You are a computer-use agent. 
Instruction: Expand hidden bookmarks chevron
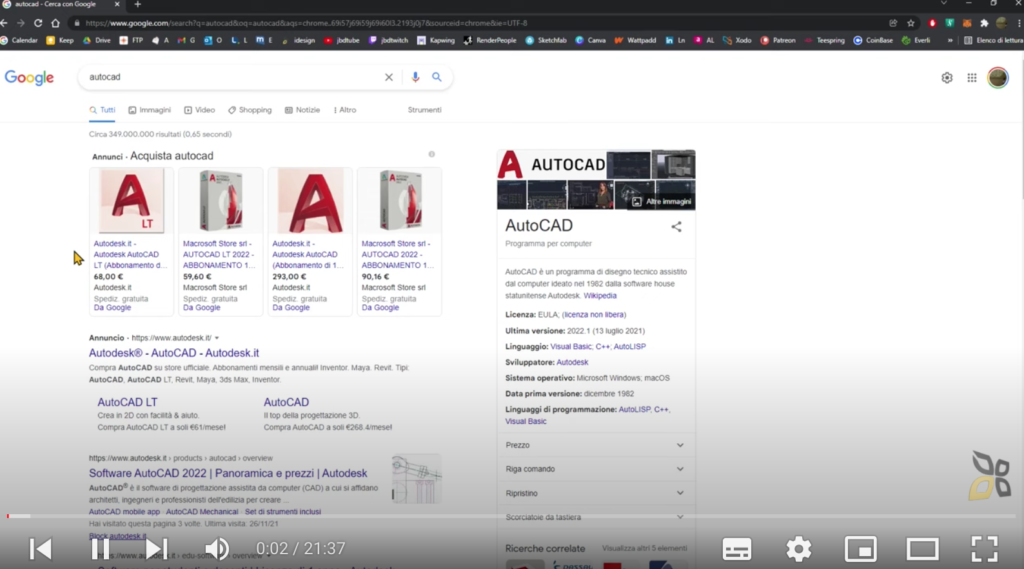click(950, 40)
